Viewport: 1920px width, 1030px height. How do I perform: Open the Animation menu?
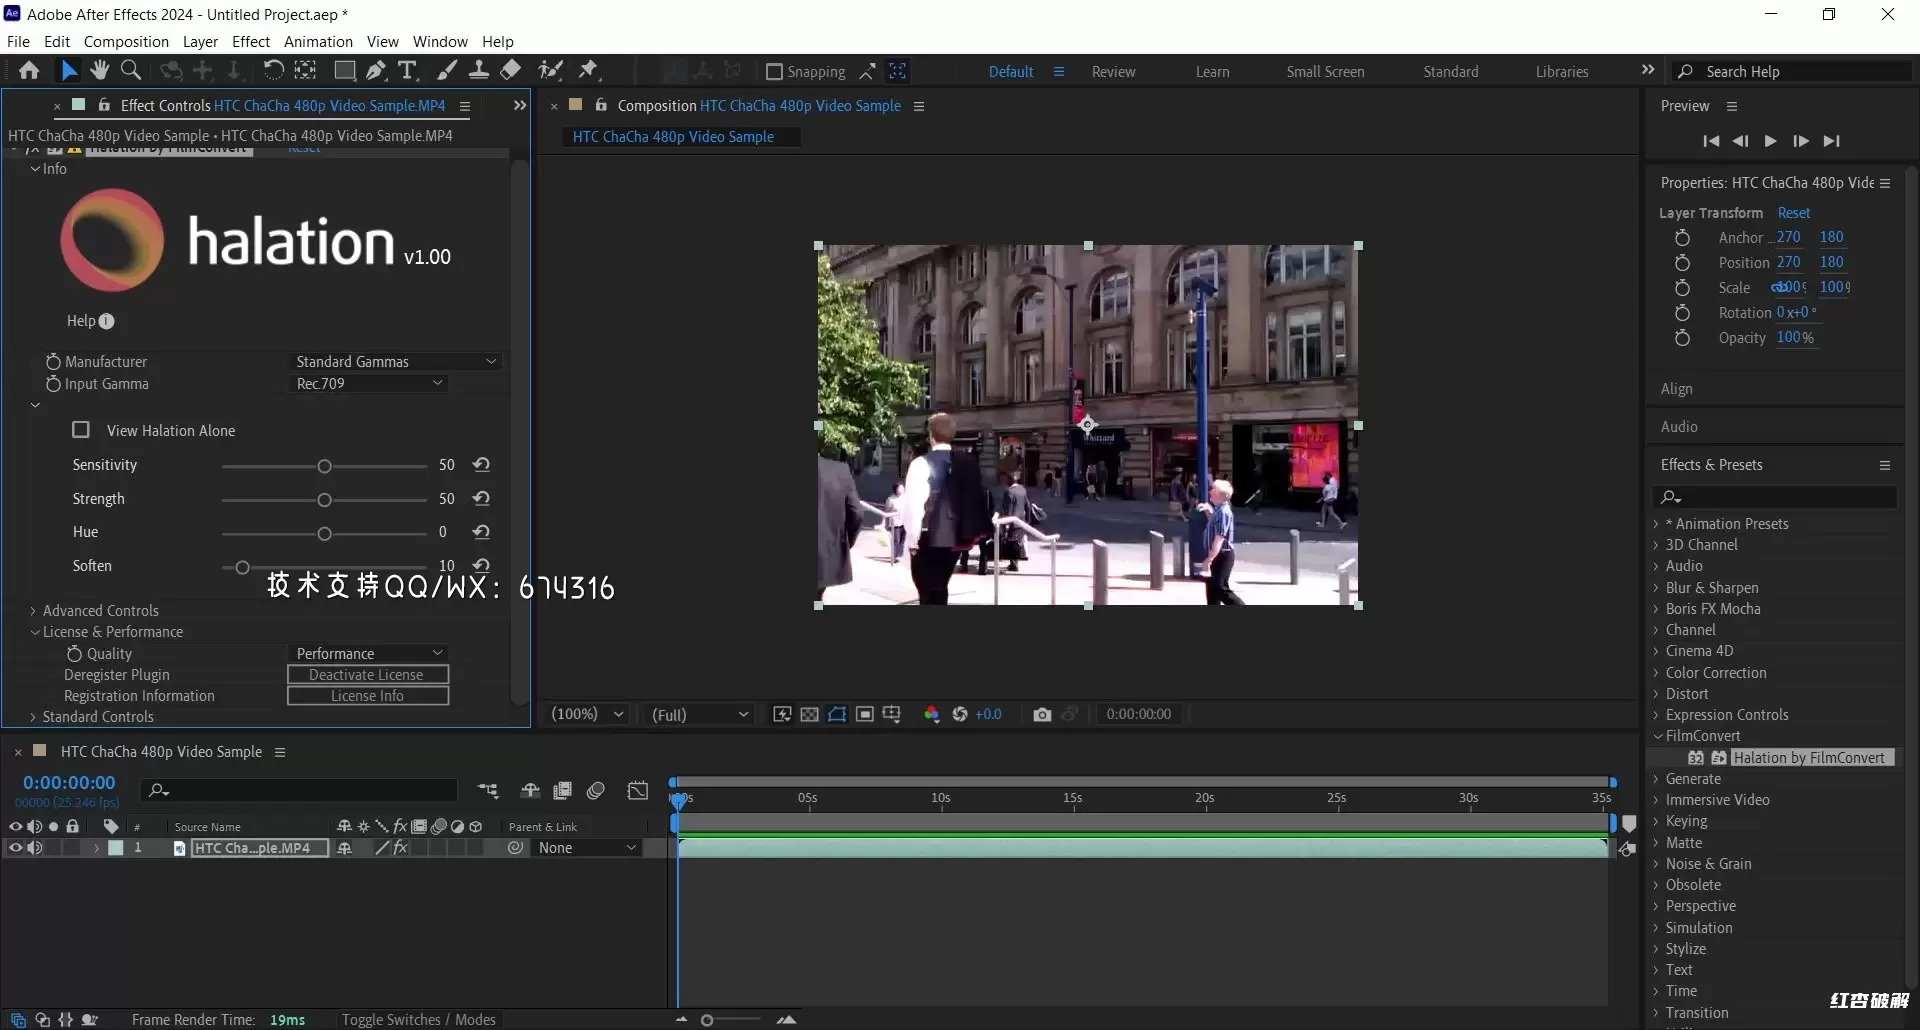(318, 41)
